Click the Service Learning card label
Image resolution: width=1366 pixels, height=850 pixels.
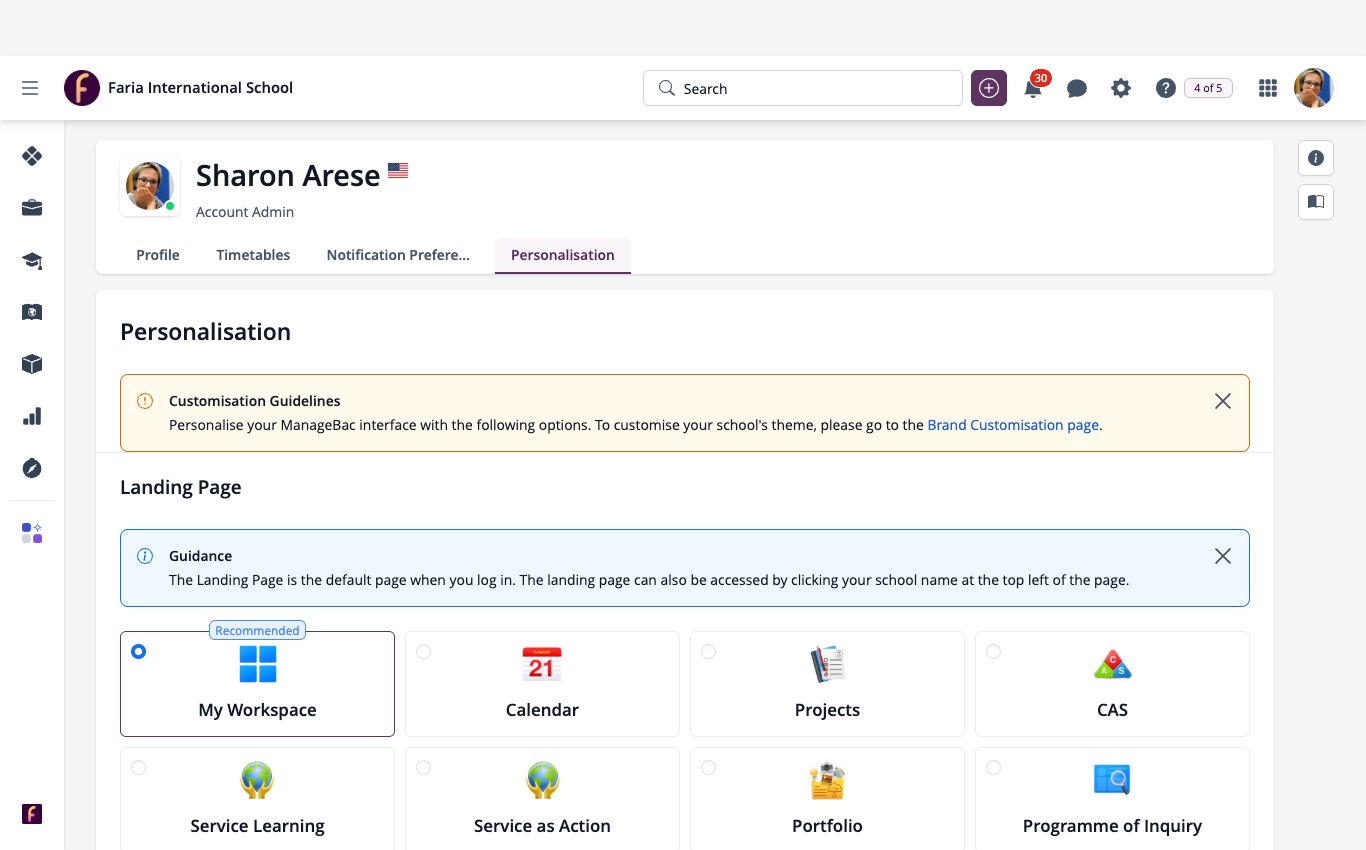[x=257, y=826]
